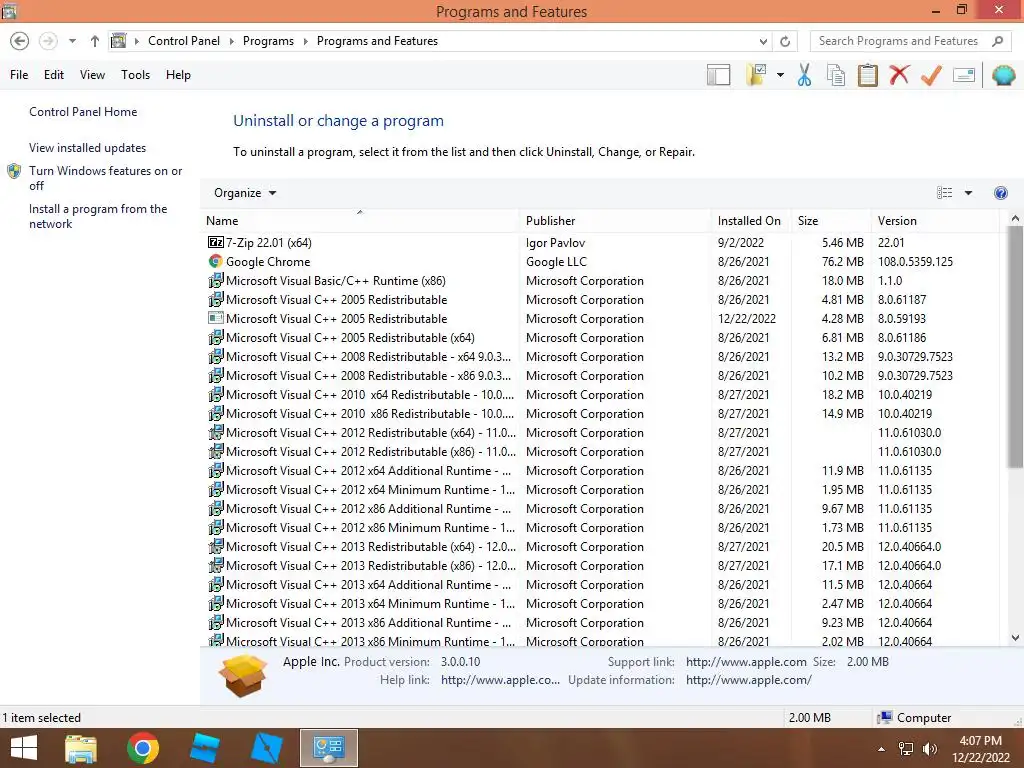Screen dimensions: 1024x768
Task: Click the Apple package box icon in details
Action: point(243,675)
